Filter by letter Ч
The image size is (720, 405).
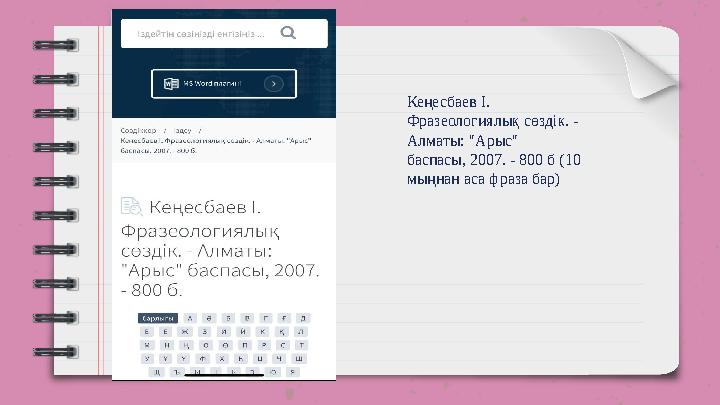pos(279,359)
